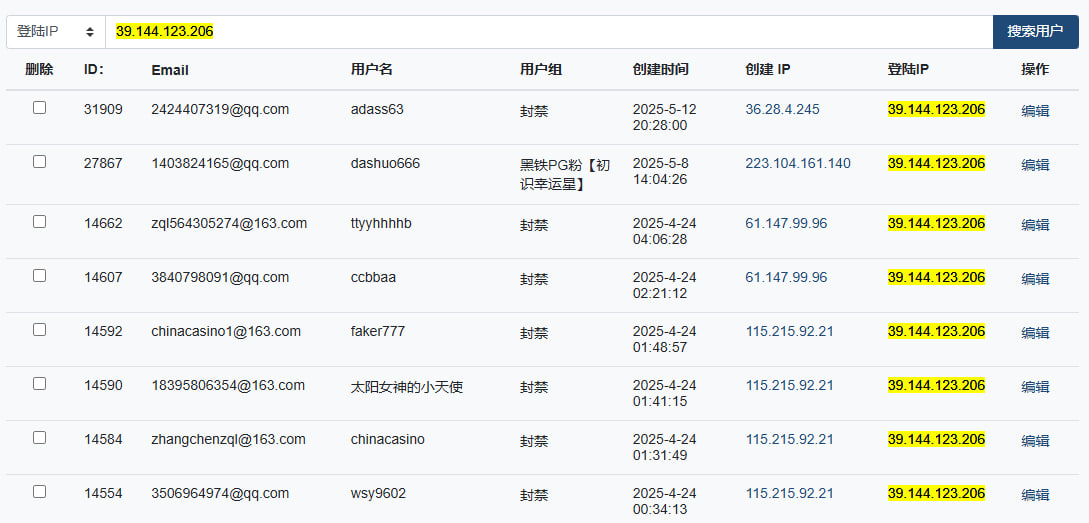Open 编辑 for user faker777

tap(1035, 333)
